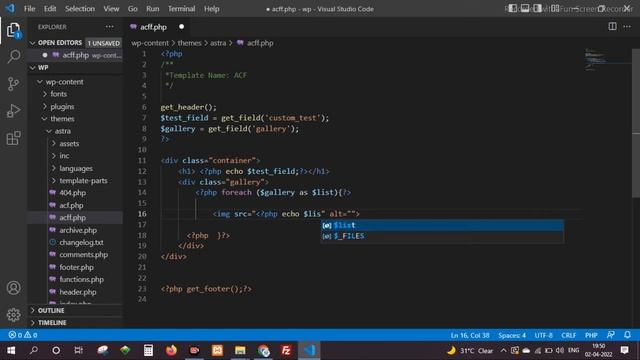Open the notifications bell in status bar
The height and width of the screenshot is (360, 640).
coord(627,335)
